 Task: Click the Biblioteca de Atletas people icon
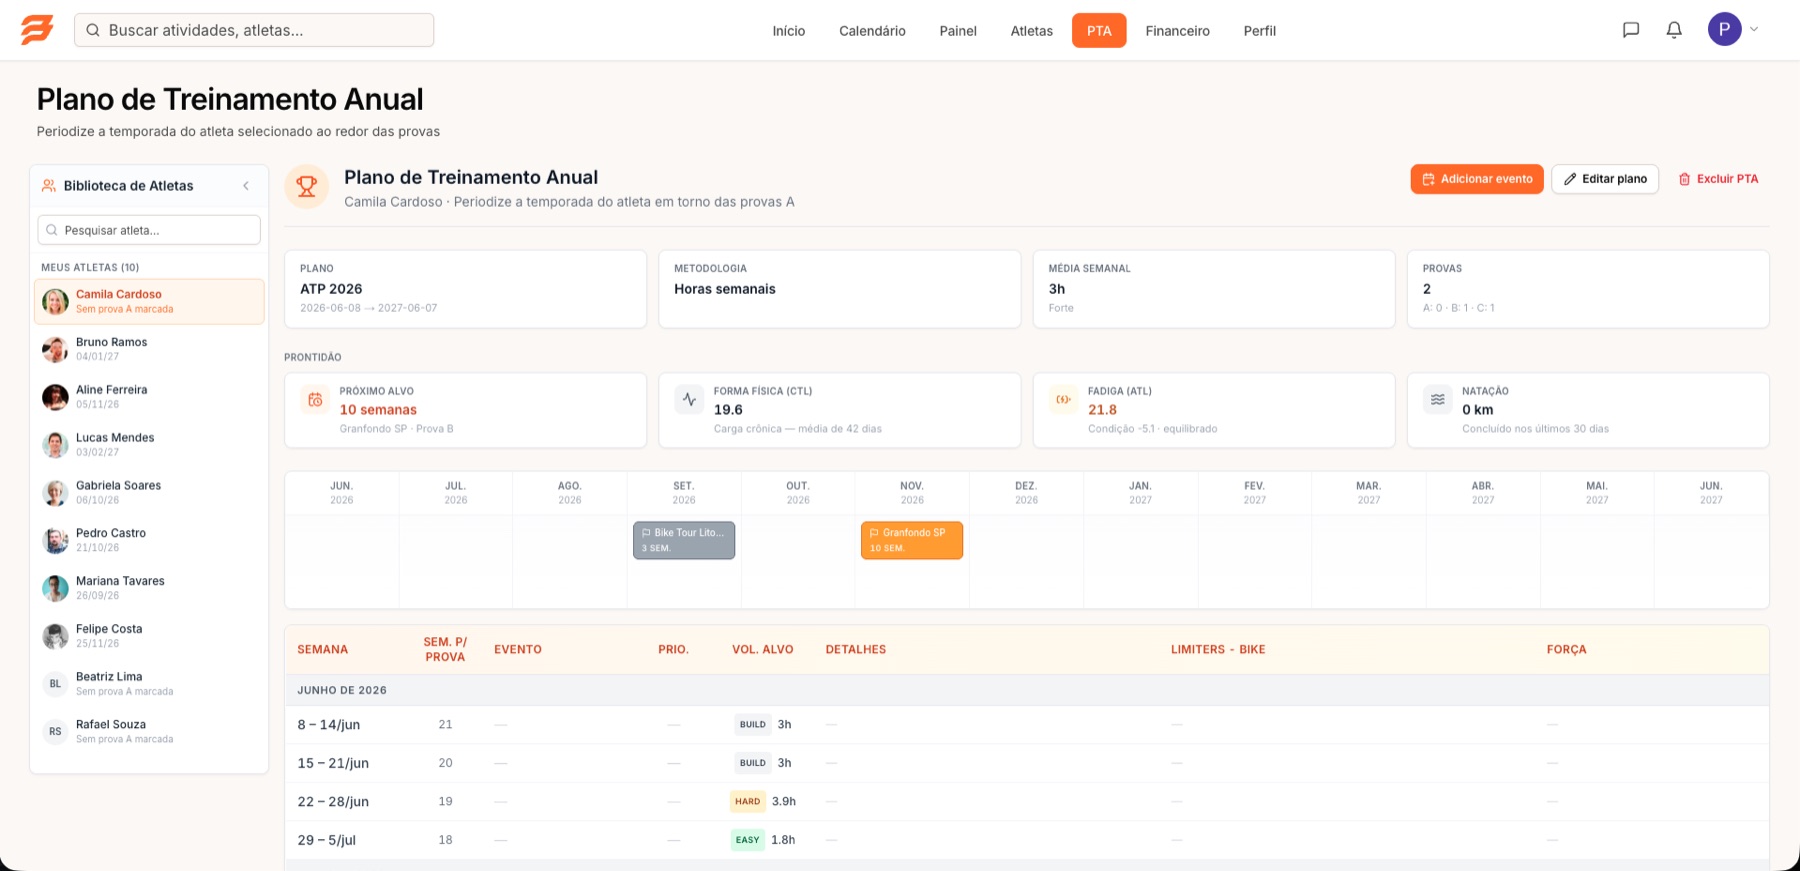pyautogui.click(x=48, y=186)
